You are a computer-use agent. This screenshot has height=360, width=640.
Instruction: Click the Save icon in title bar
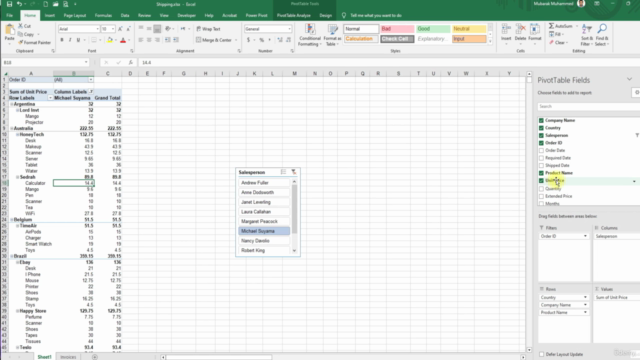[x=9, y=4]
